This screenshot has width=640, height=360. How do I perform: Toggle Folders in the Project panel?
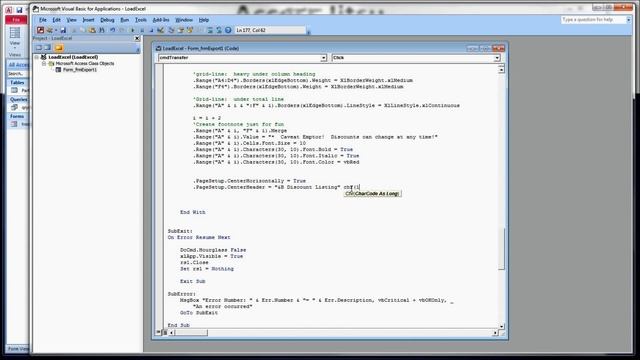pos(59,48)
